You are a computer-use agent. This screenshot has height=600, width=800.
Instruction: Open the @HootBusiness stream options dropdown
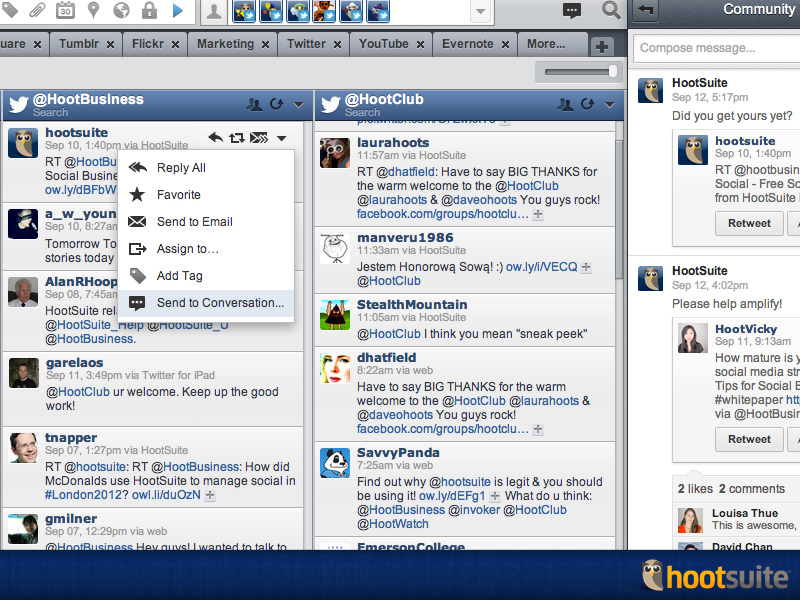[x=298, y=104]
